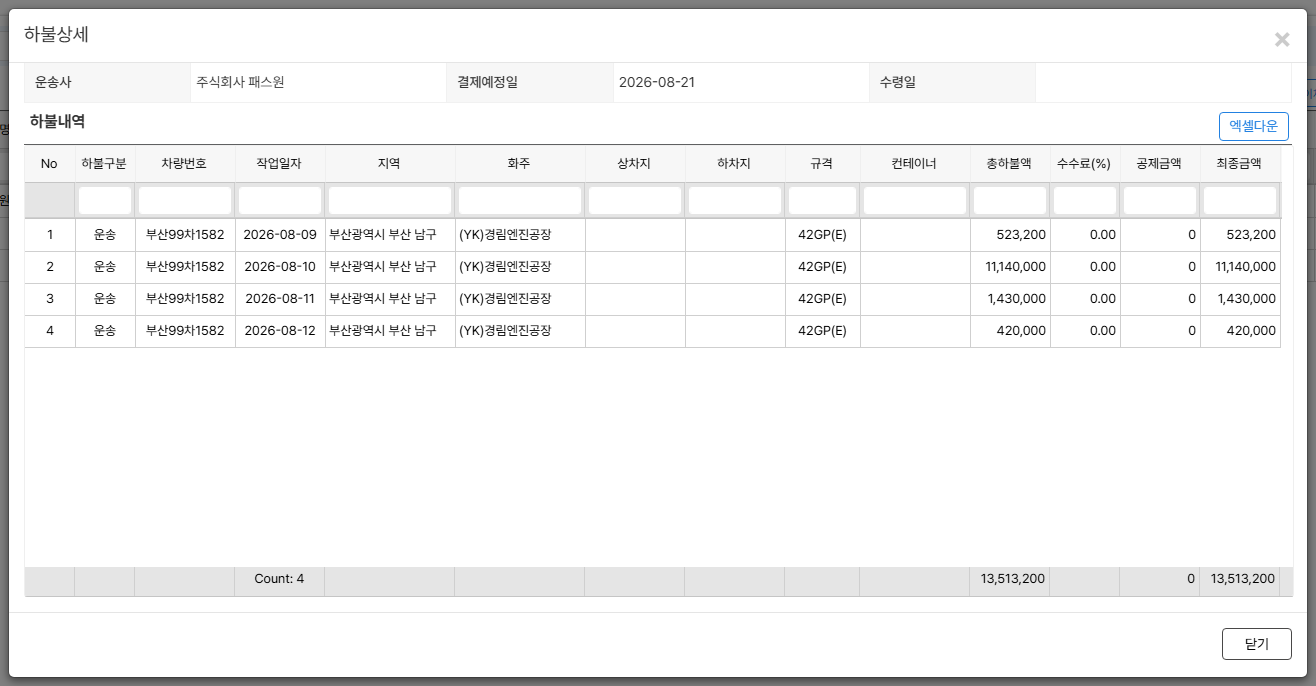The image size is (1316, 686).
Task: Click 부산광역시 부산 남구 in row 4
Action: coord(390,331)
